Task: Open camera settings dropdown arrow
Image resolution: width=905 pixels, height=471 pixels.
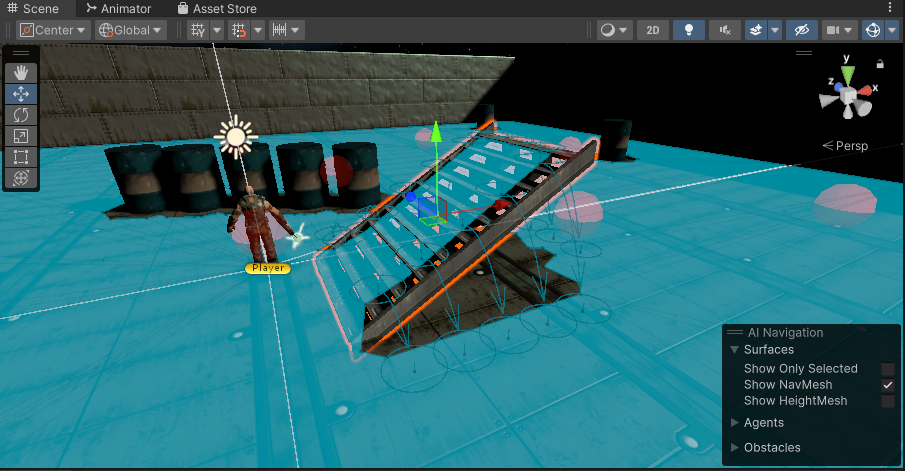Action: [848, 30]
